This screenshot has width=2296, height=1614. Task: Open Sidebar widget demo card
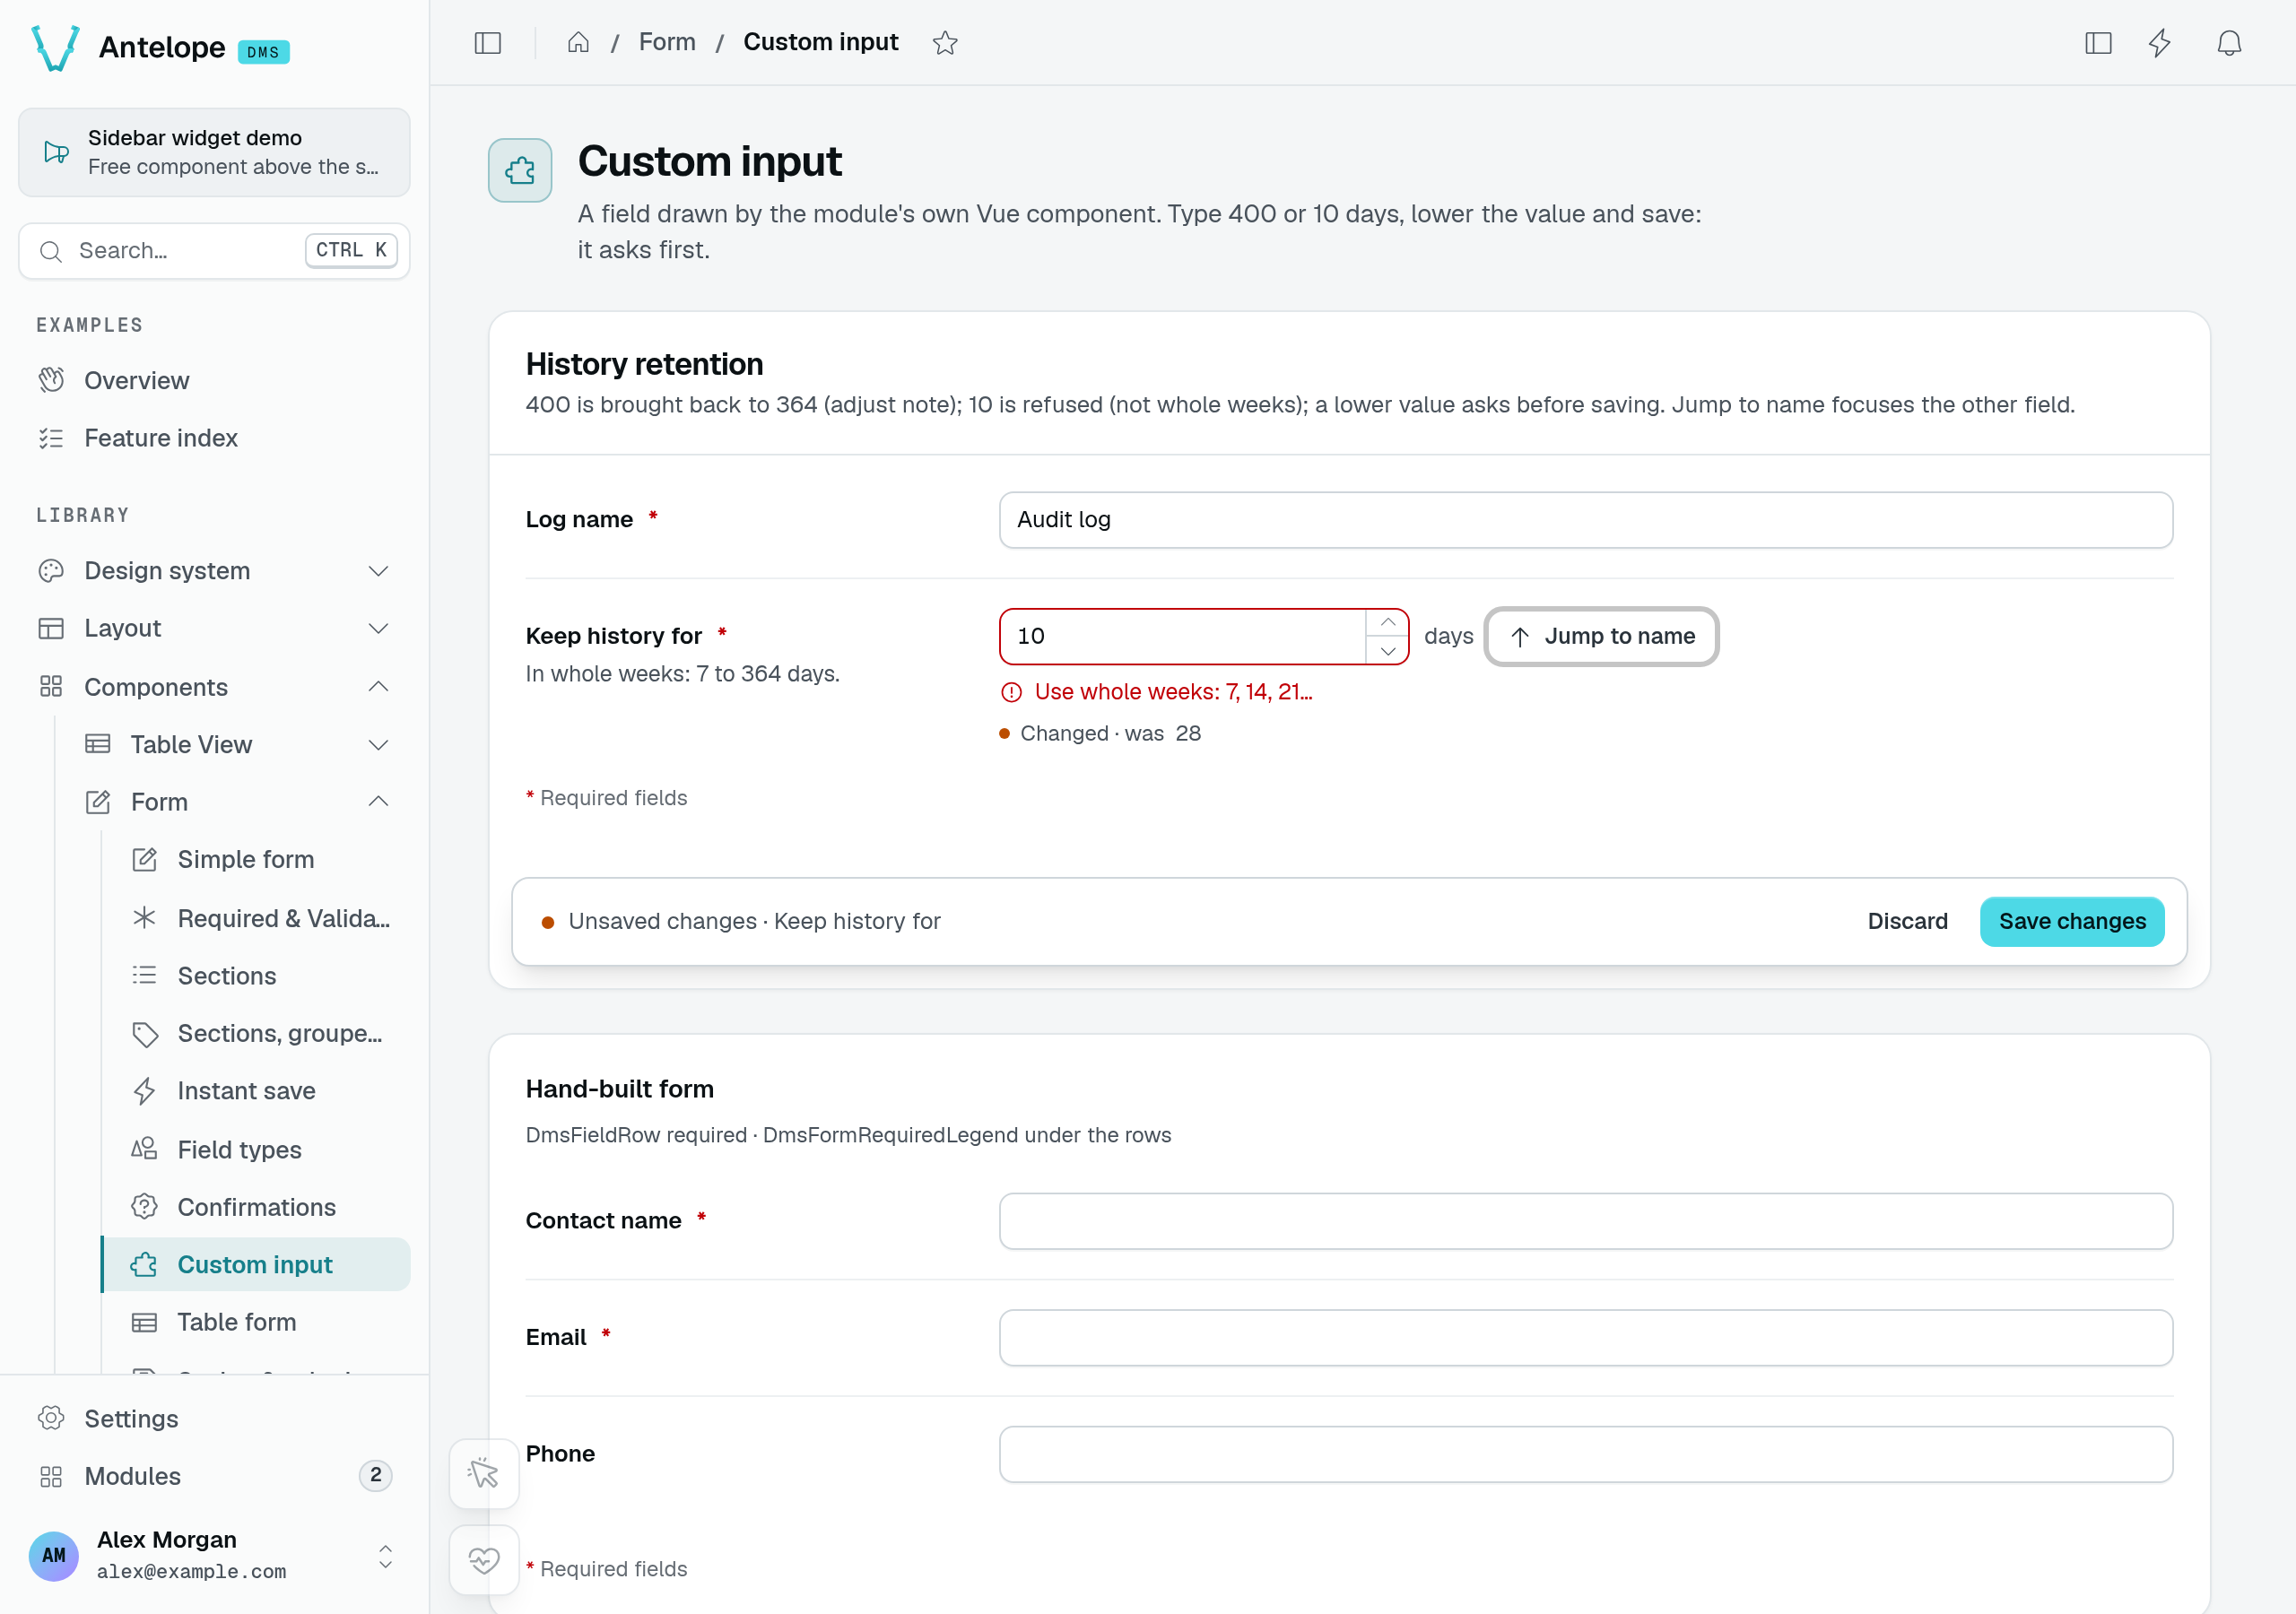214,152
